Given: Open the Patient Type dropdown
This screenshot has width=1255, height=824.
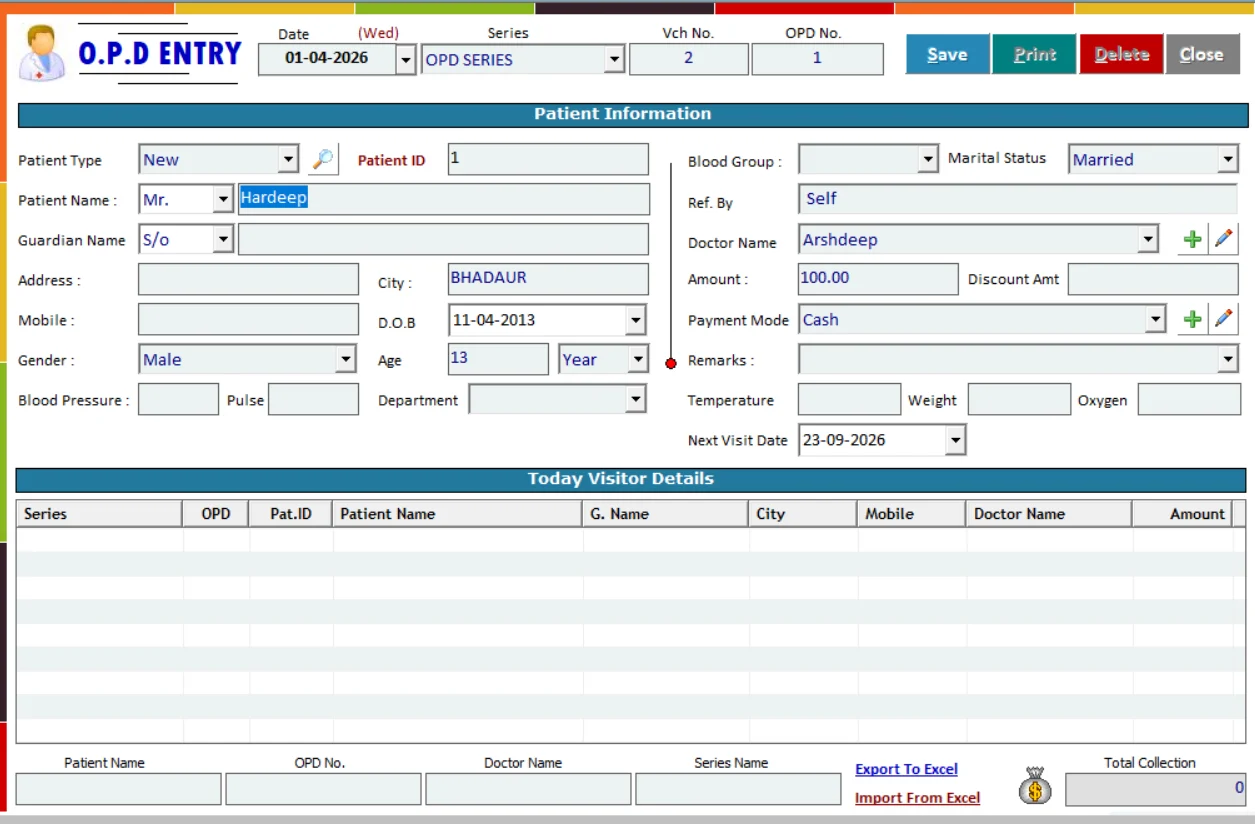Looking at the screenshot, I should (x=288, y=159).
